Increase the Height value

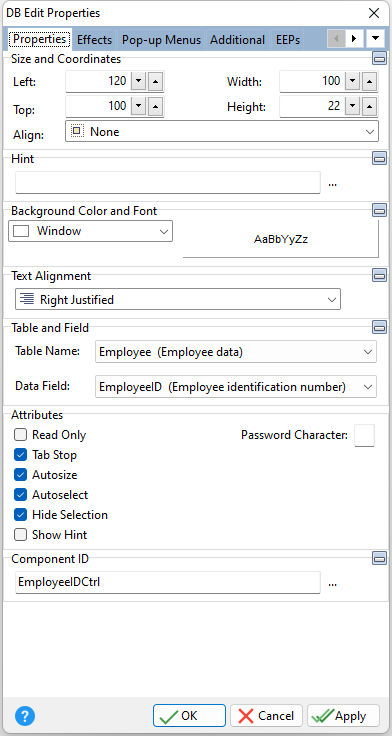click(x=370, y=107)
